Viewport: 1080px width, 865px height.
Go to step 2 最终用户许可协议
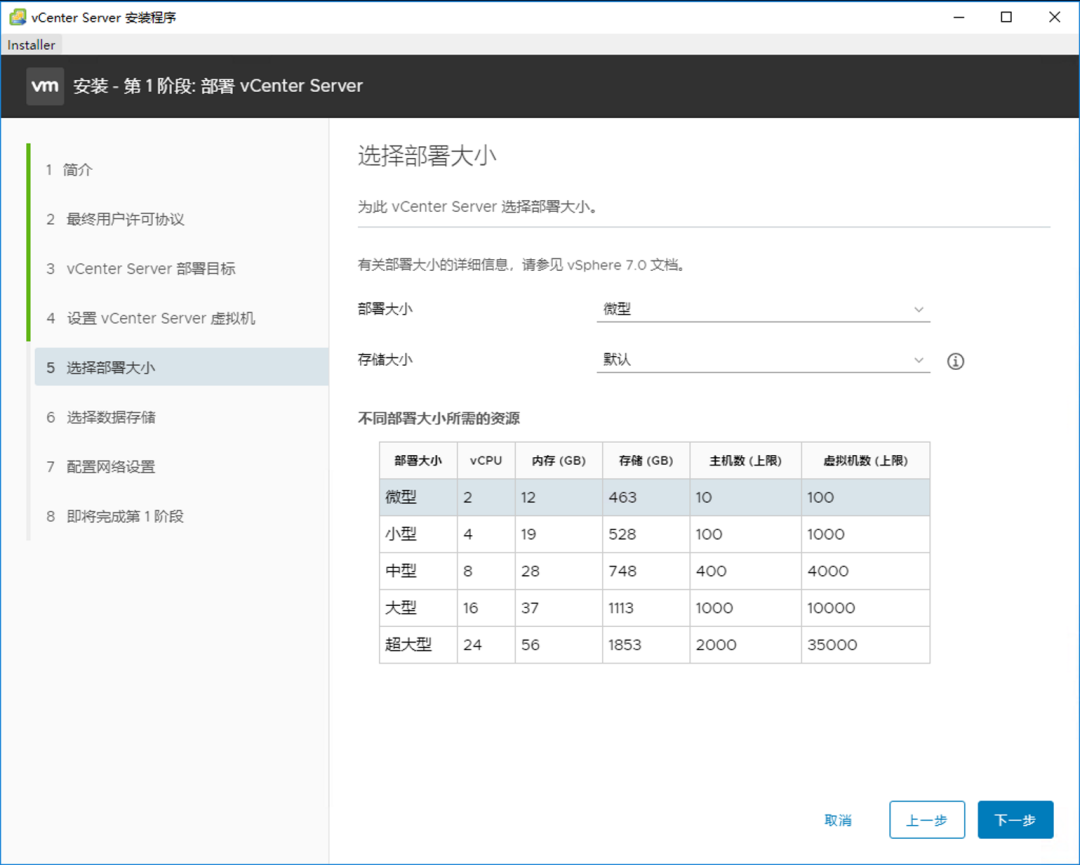[x=115, y=219]
